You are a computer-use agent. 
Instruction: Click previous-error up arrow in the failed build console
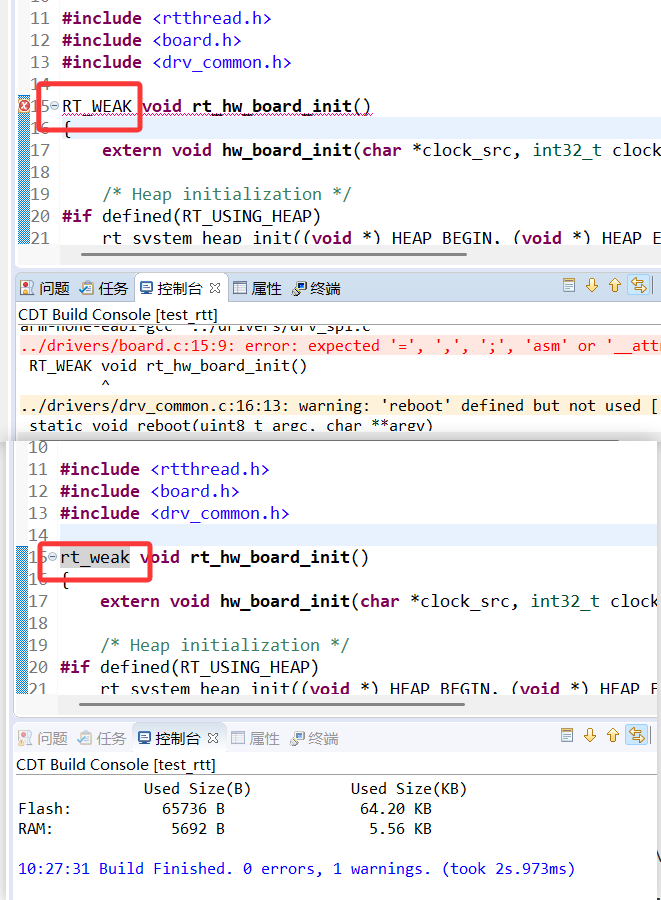click(x=614, y=286)
